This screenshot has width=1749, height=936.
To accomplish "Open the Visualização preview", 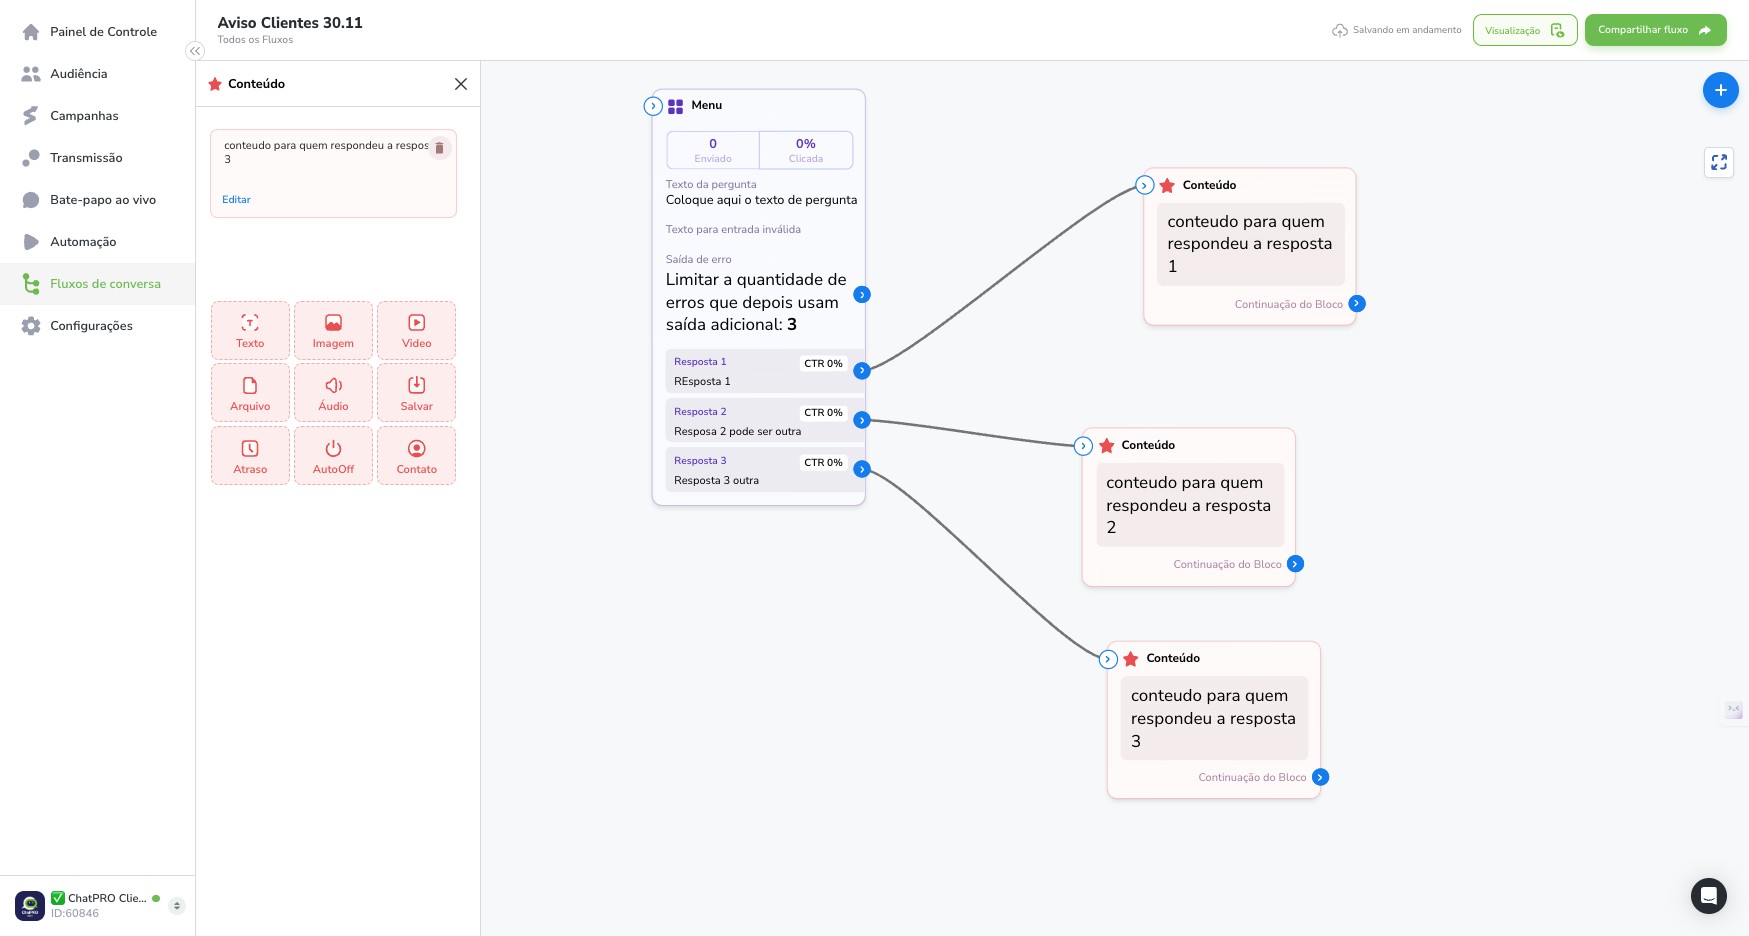I will point(1524,30).
